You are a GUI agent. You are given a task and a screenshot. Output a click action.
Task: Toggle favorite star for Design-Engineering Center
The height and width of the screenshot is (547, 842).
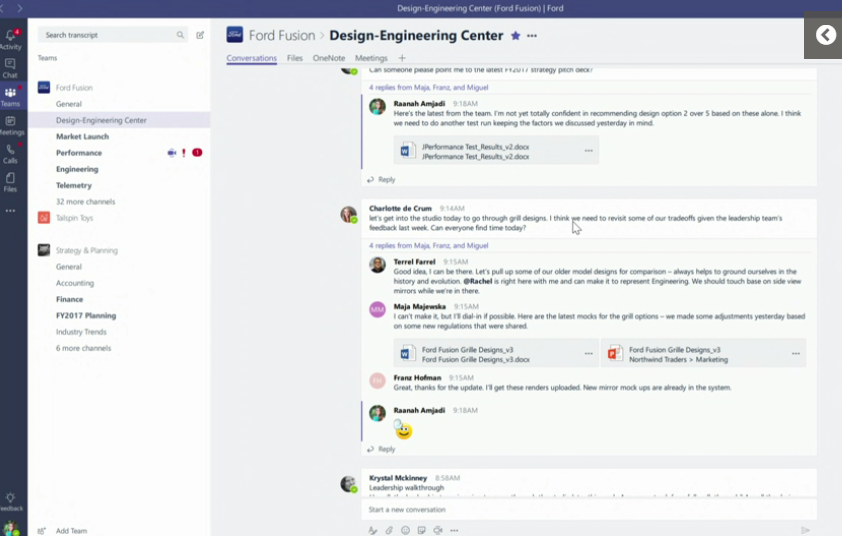click(515, 36)
